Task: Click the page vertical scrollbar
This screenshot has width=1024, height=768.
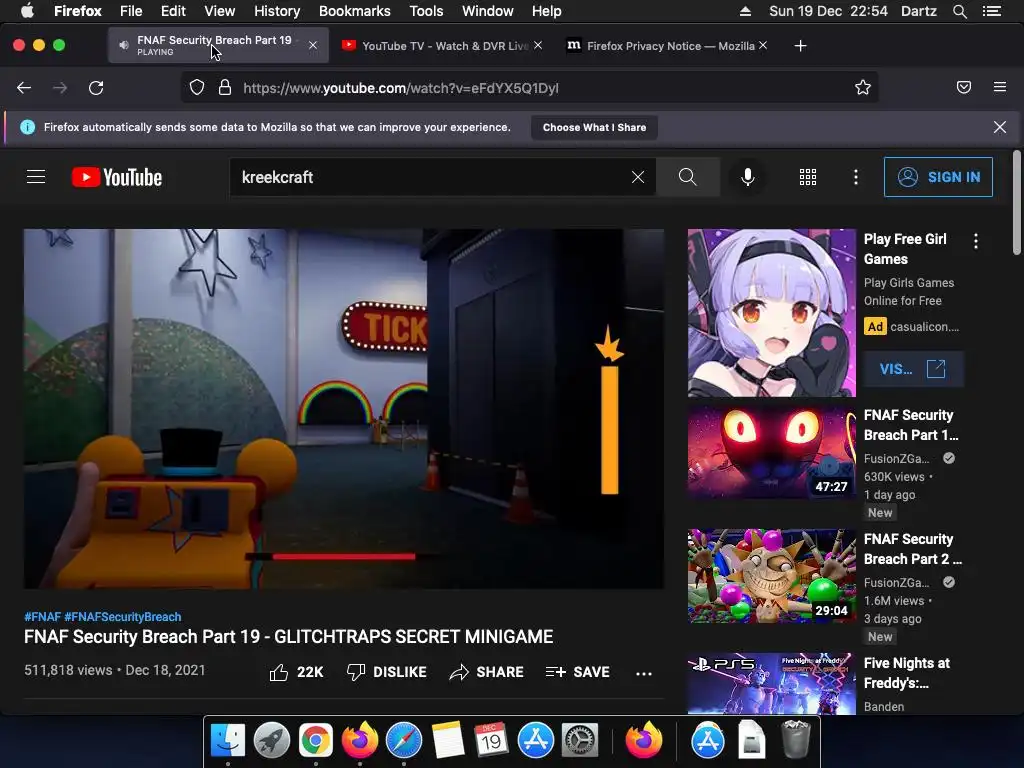Action: click(1016, 202)
